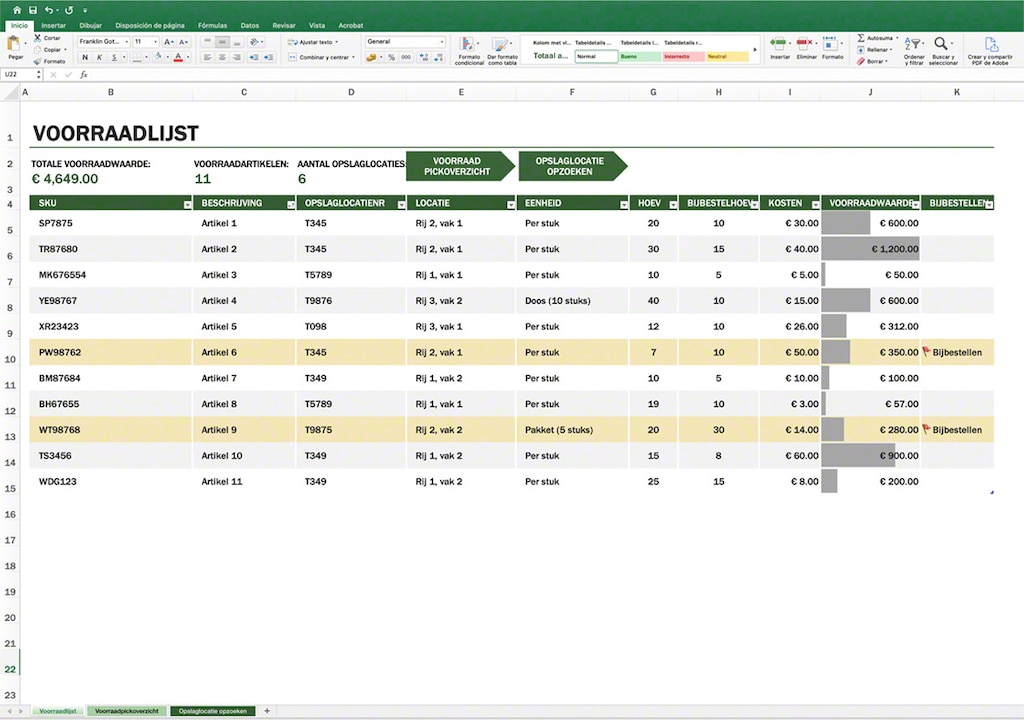The image size is (1024, 720).
Task: Align text left
Action: (x=207, y=57)
